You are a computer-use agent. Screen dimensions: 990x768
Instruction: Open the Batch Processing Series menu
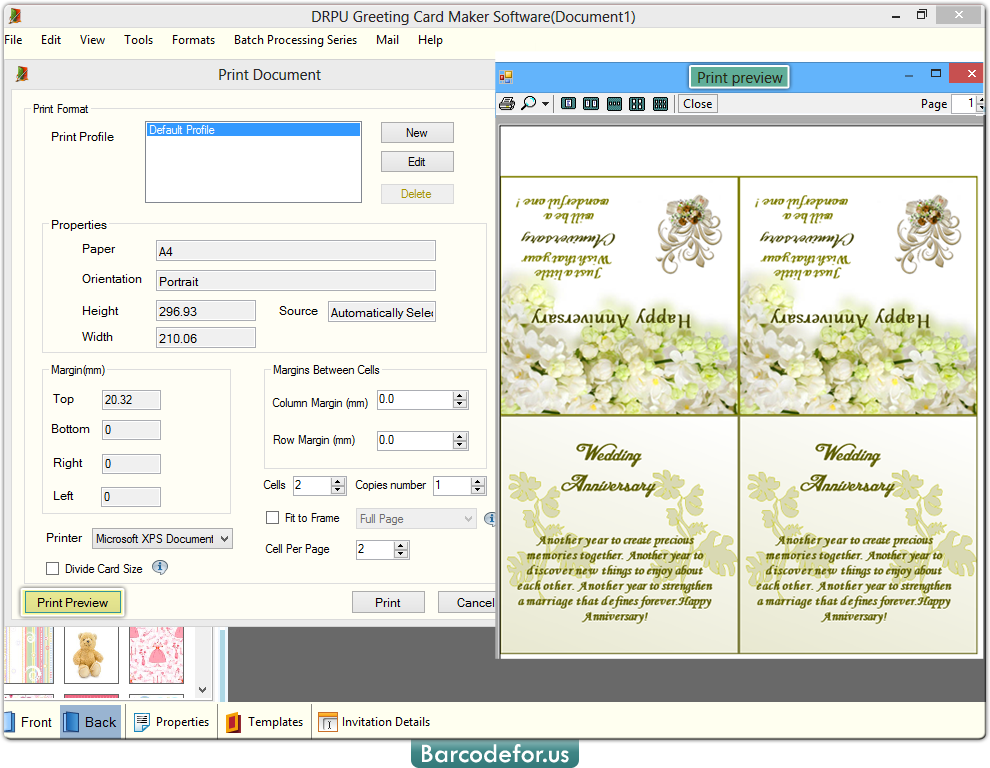(x=295, y=40)
